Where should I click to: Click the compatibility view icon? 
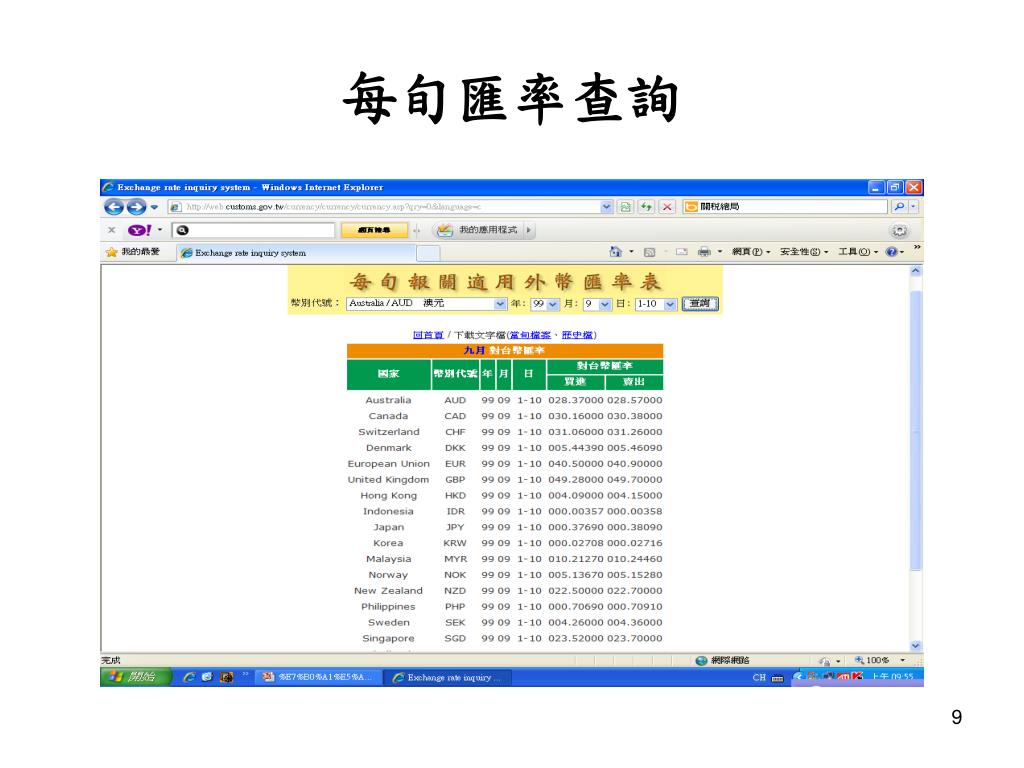626,206
